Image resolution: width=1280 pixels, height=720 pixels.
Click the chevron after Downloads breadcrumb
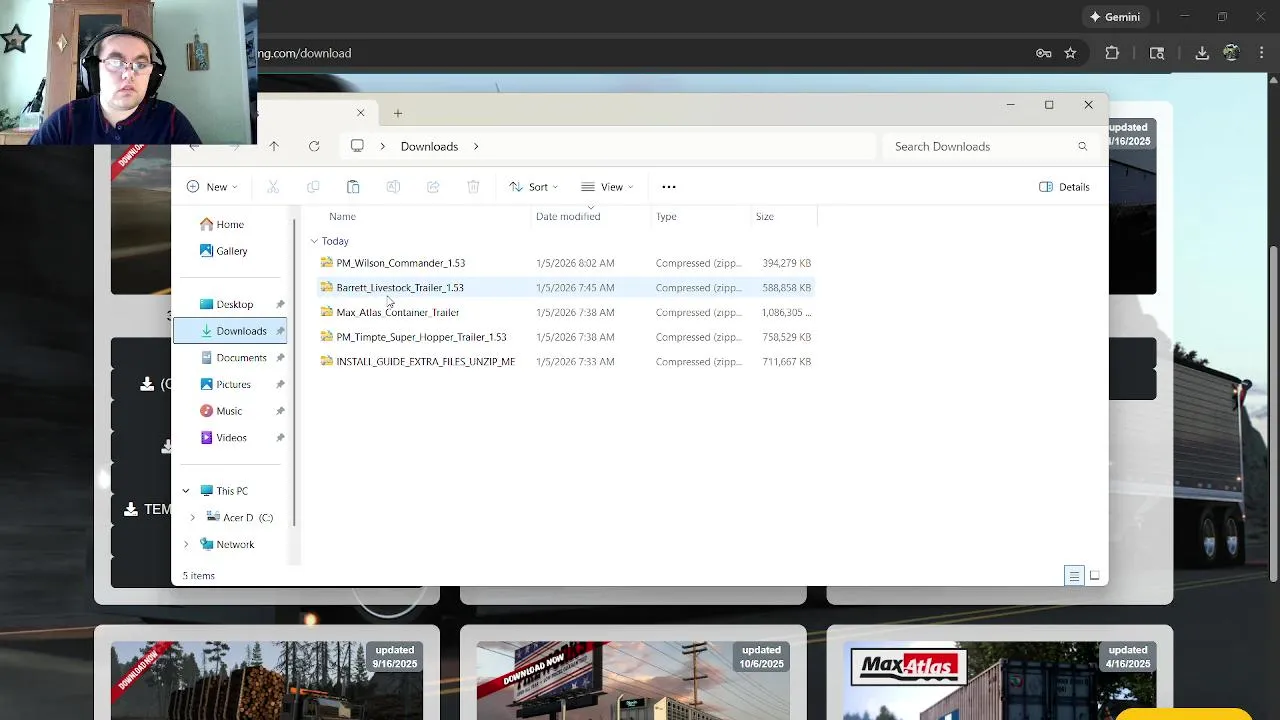point(476,146)
